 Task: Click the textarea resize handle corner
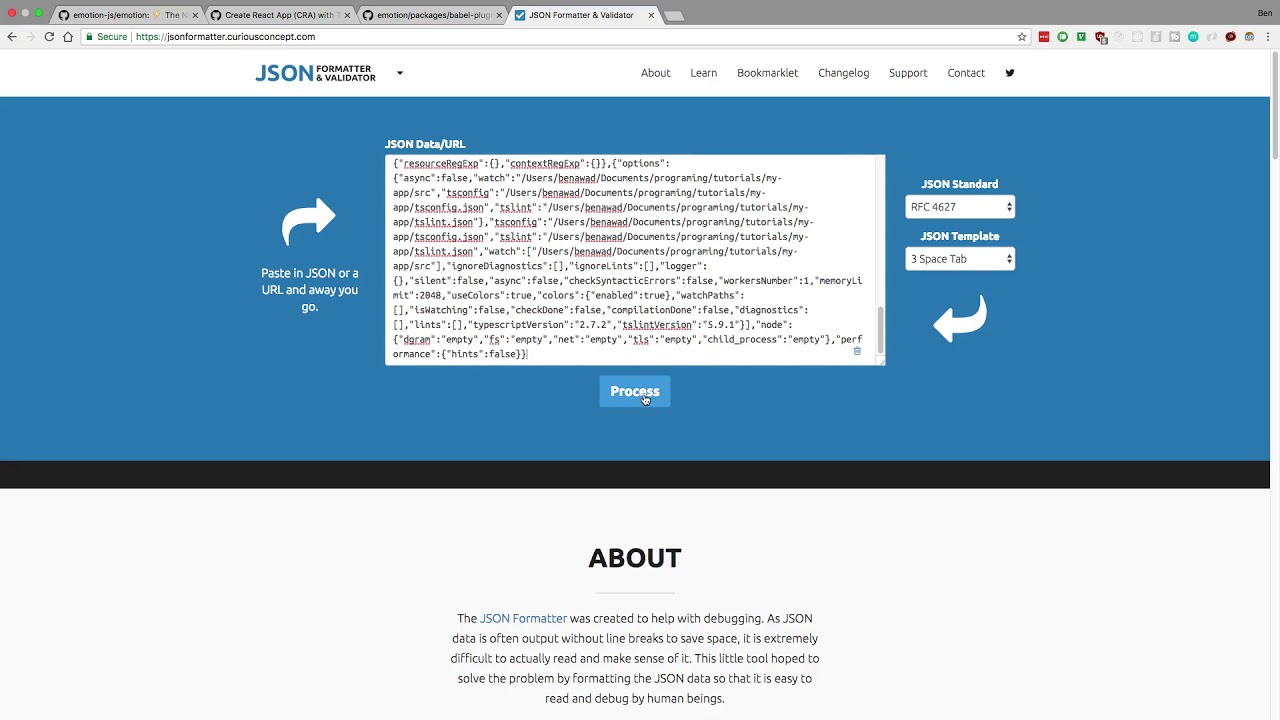click(x=880, y=360)
